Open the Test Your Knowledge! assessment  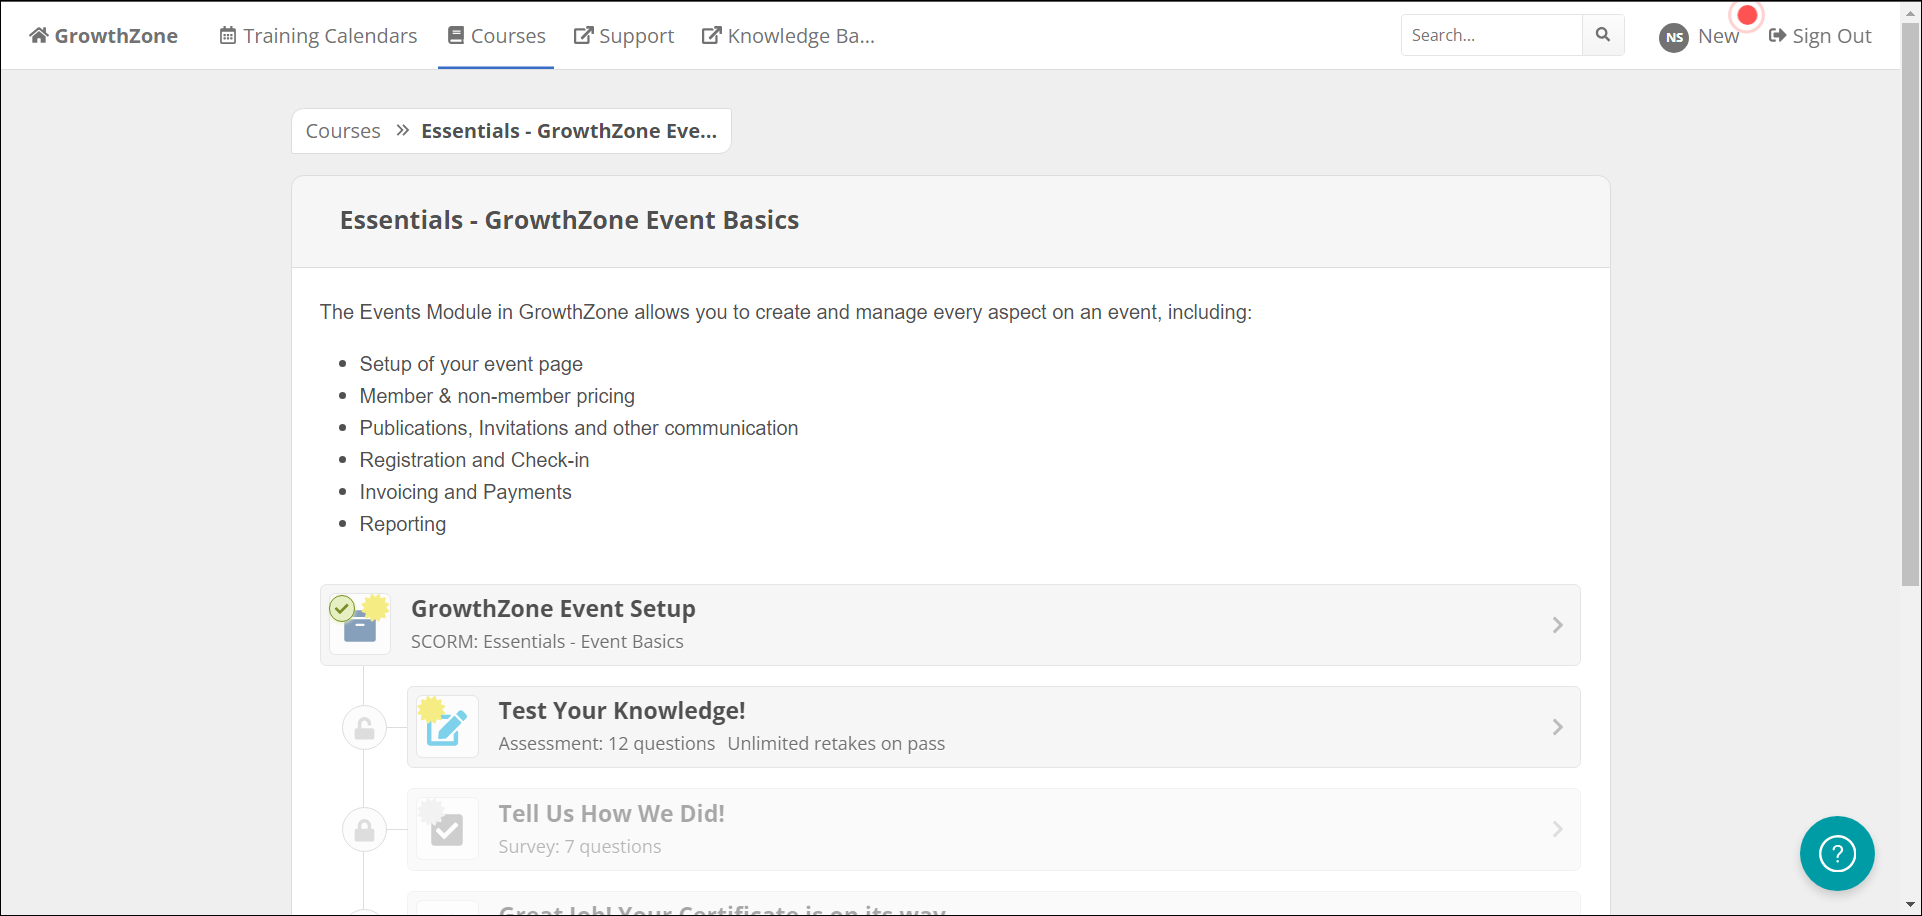point(994,727)
